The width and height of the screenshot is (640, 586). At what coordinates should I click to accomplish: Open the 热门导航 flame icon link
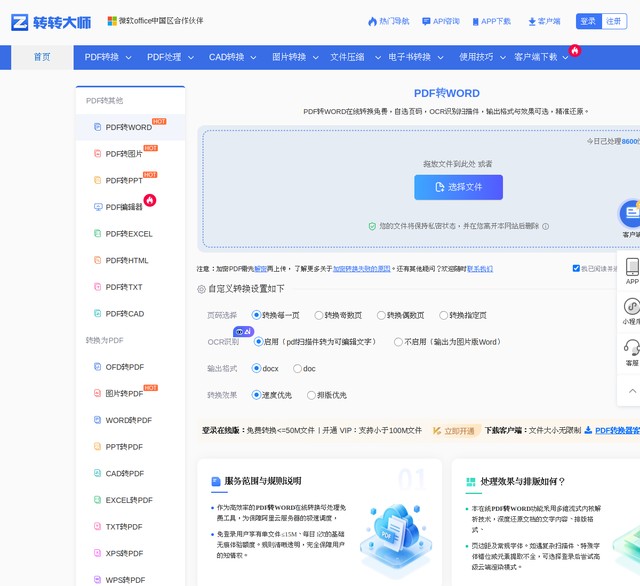pos(372,21)
